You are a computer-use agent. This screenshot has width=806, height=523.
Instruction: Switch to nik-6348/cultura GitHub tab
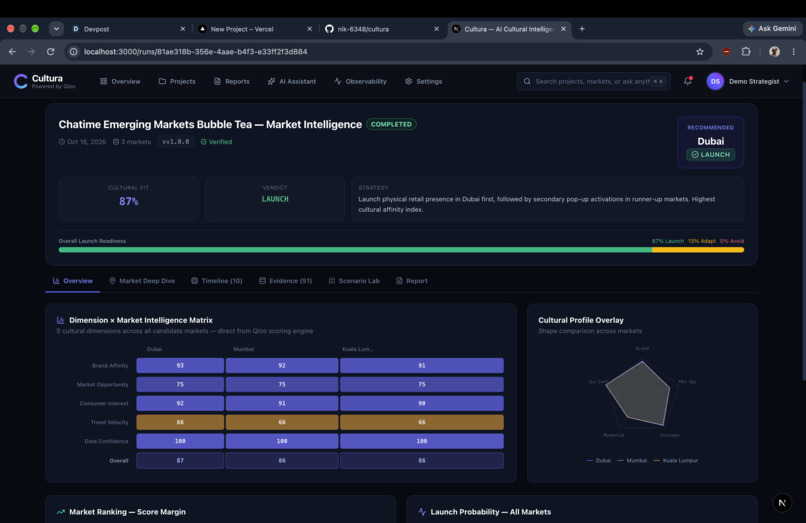(381, 29)
